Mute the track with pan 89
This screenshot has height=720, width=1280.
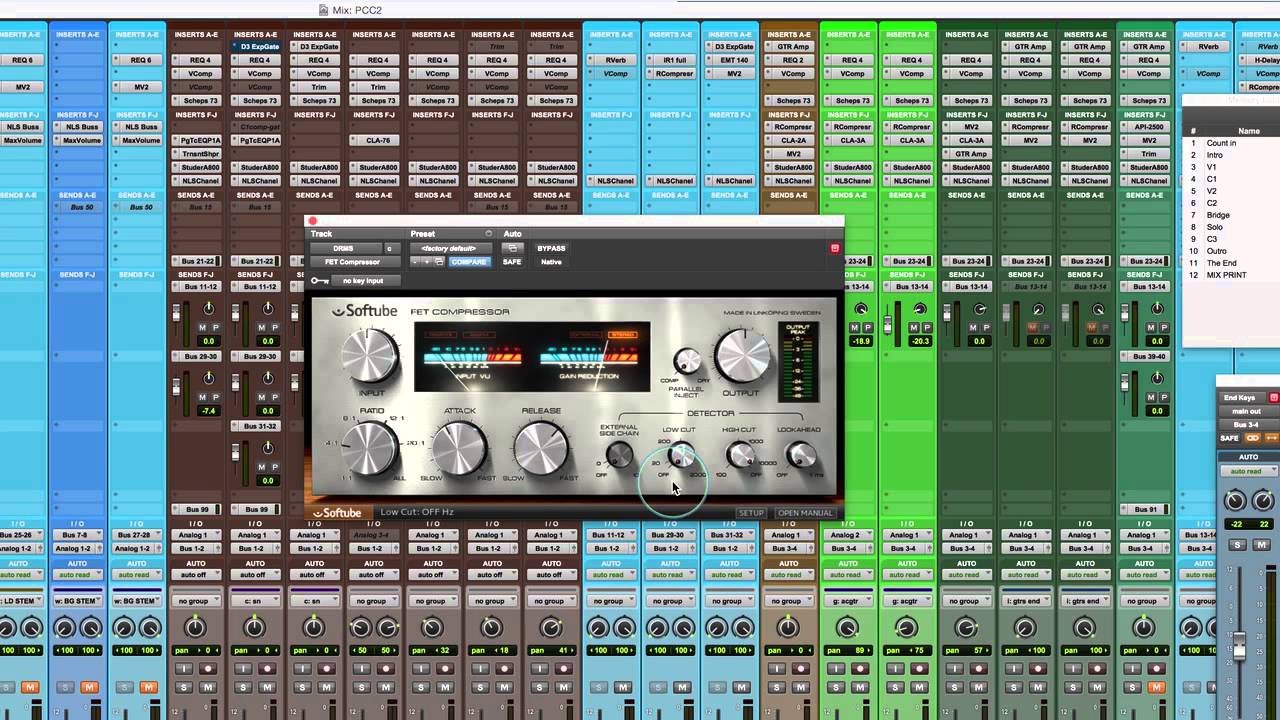pos(861,687)
